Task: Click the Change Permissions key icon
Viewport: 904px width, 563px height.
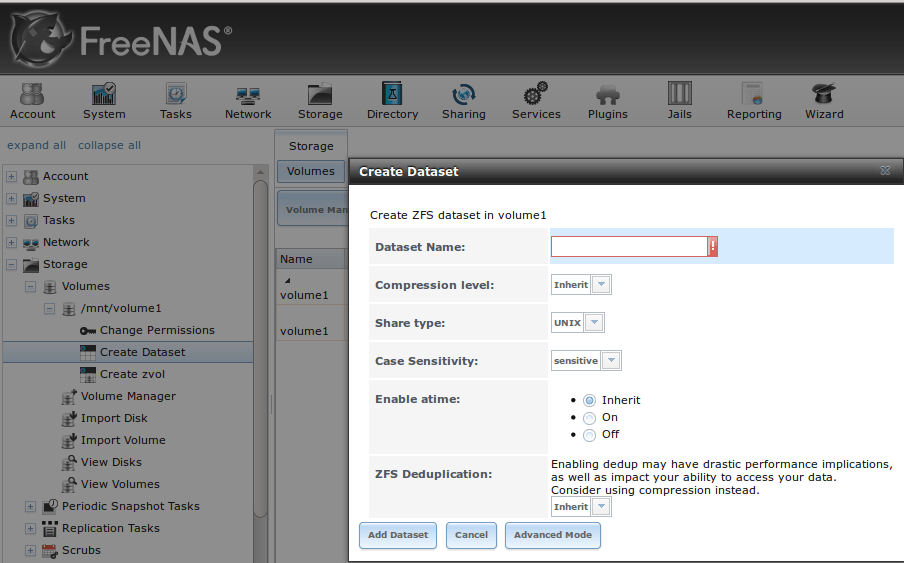Action: (x=88, y=331)
